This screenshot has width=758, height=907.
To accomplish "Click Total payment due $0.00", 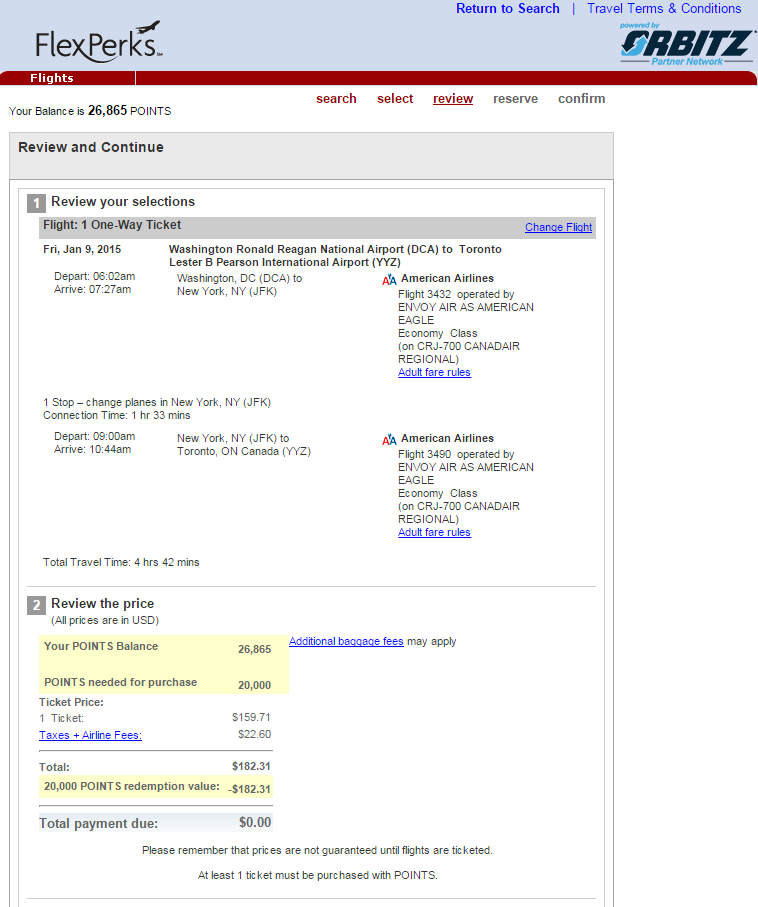I will pyautogui.click(x=255, y=823).
